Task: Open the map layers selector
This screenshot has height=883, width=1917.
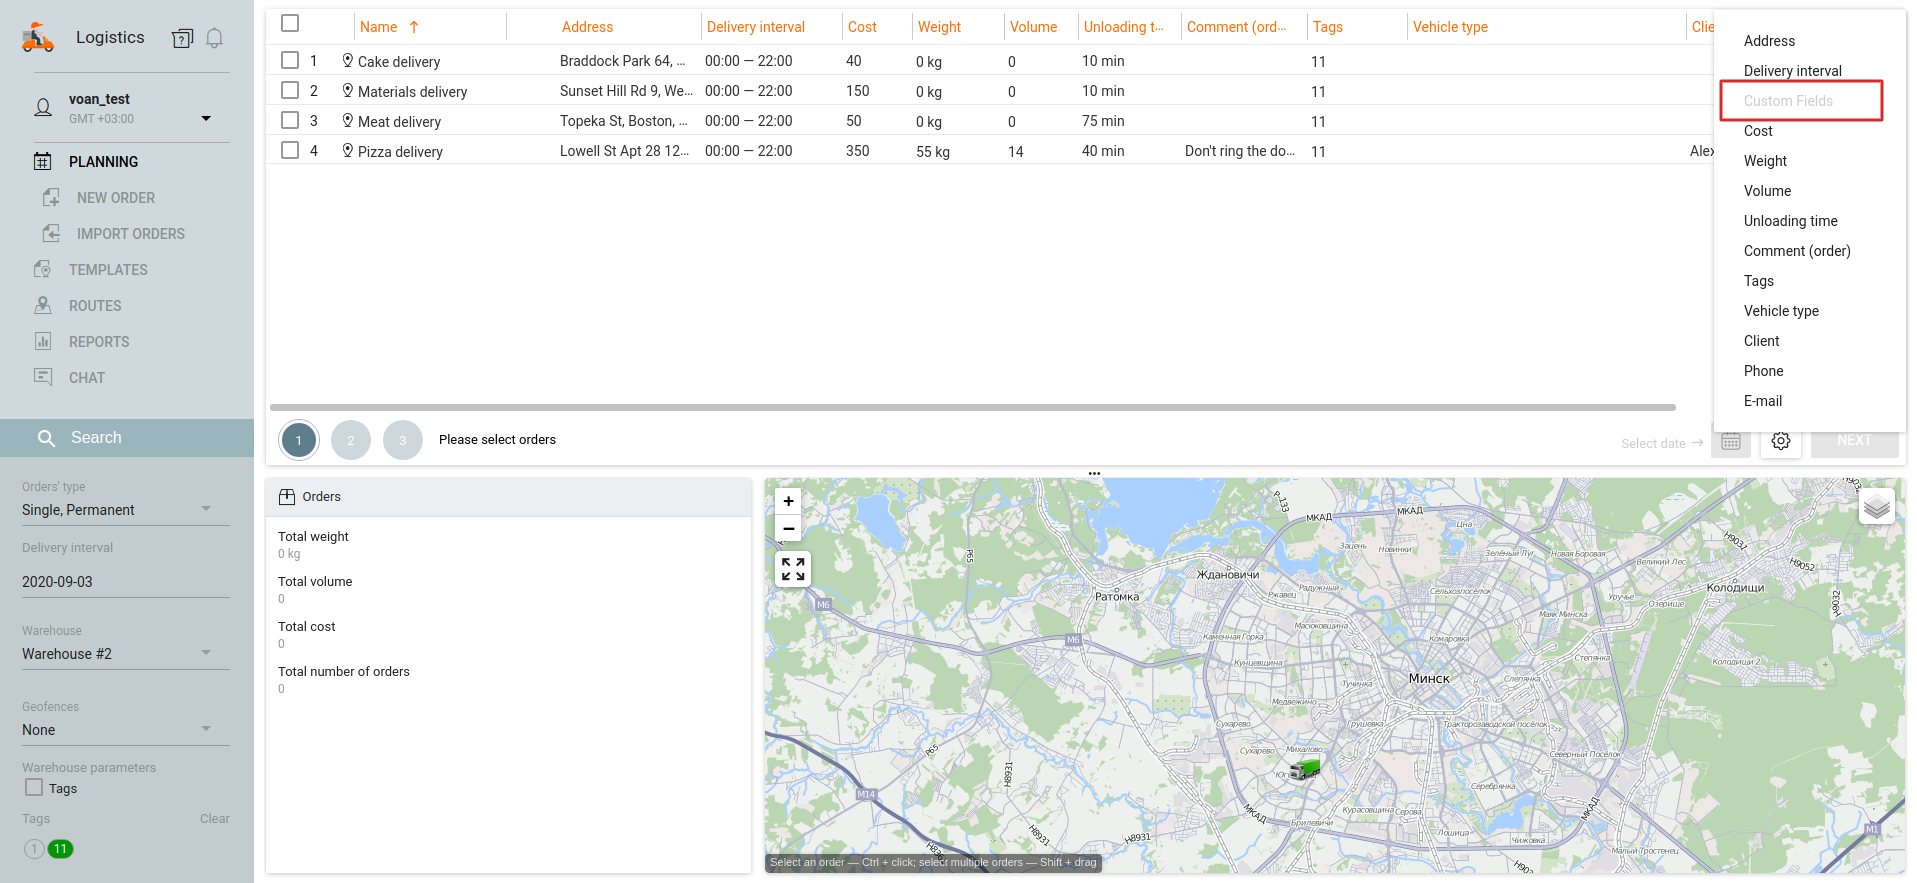Action: [1876, 507]
